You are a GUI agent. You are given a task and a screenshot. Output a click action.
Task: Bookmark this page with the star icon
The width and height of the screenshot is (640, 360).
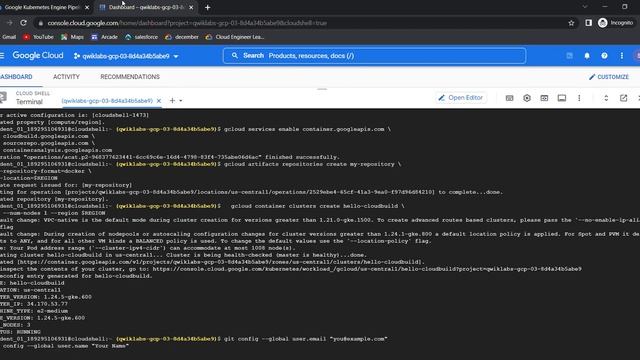pos(571,23)
